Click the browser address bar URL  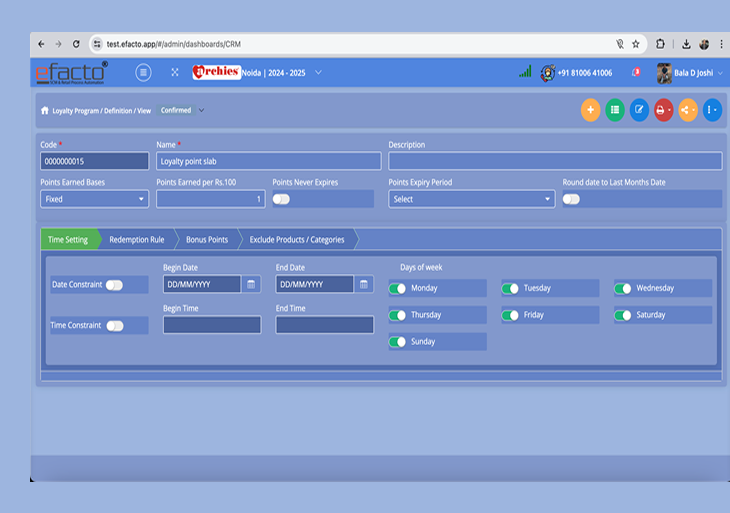(x=174, y=44)
